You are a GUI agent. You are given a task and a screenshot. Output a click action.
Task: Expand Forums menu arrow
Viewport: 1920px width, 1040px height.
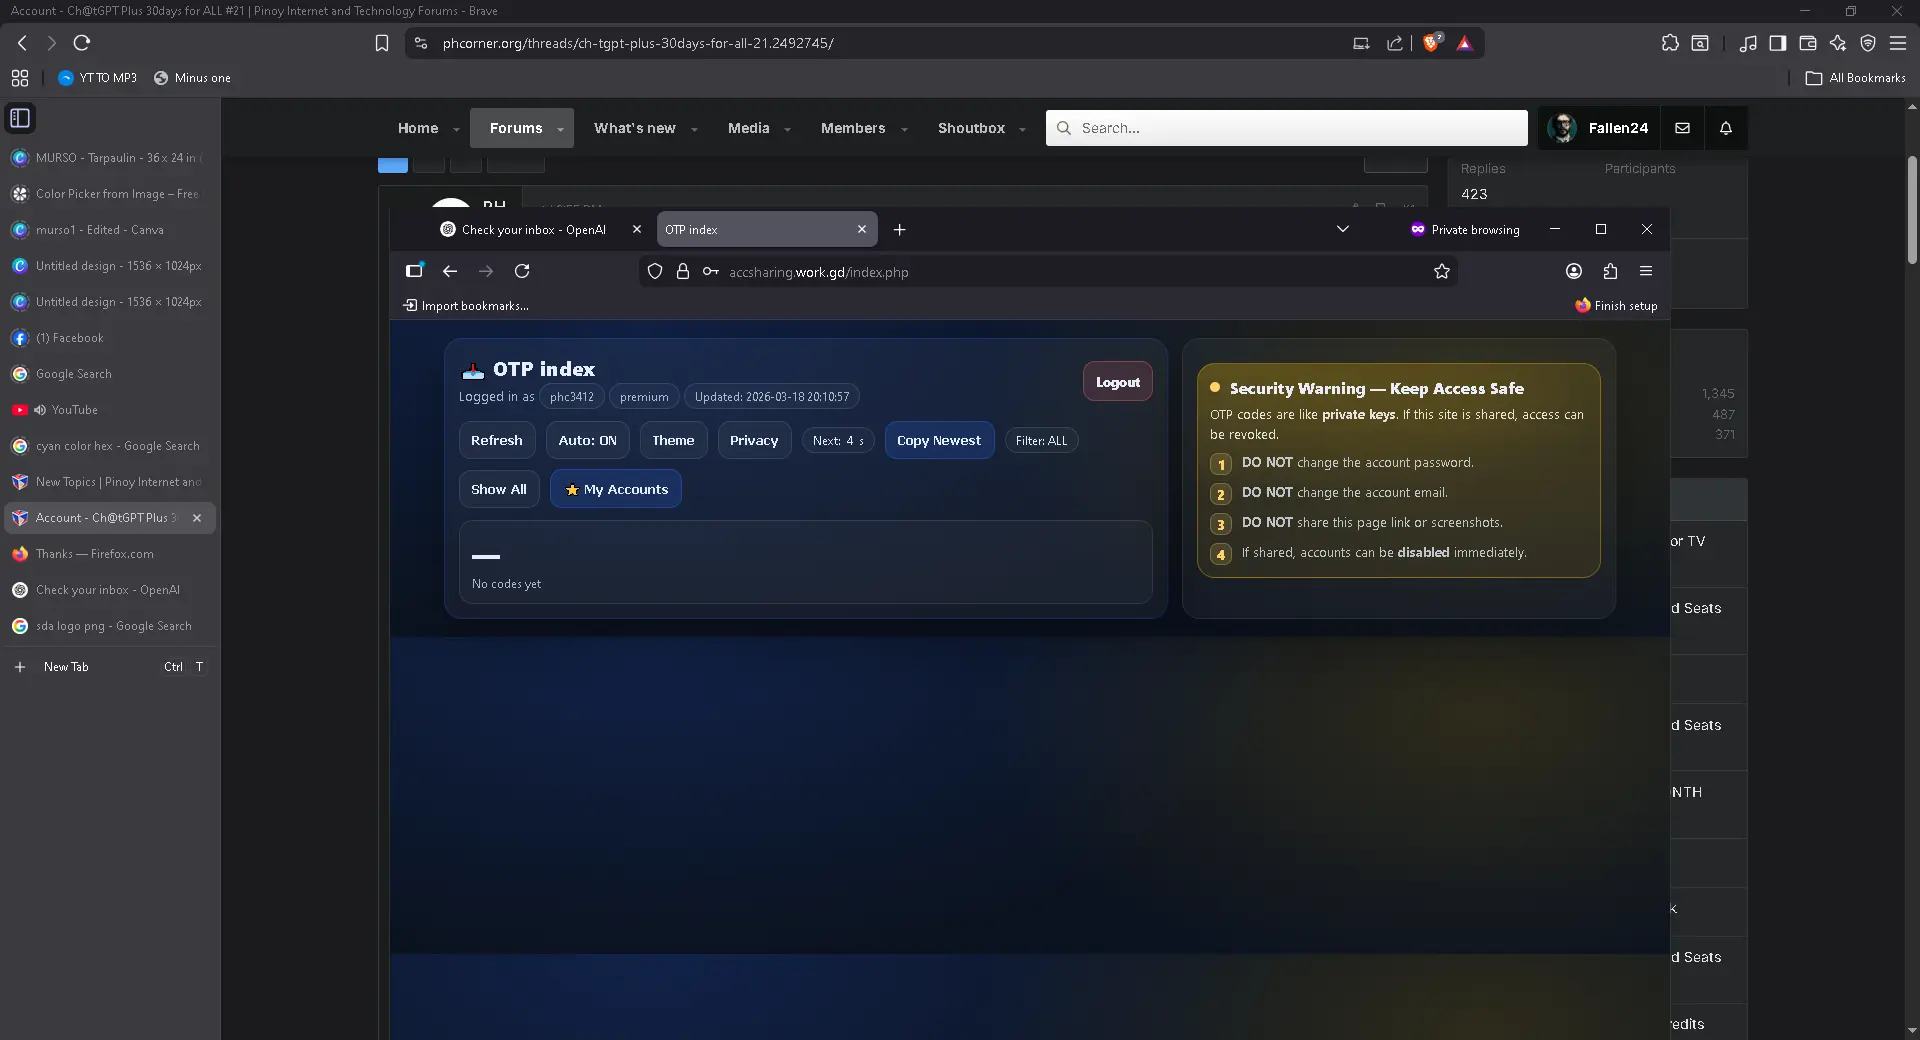point(560,129)
